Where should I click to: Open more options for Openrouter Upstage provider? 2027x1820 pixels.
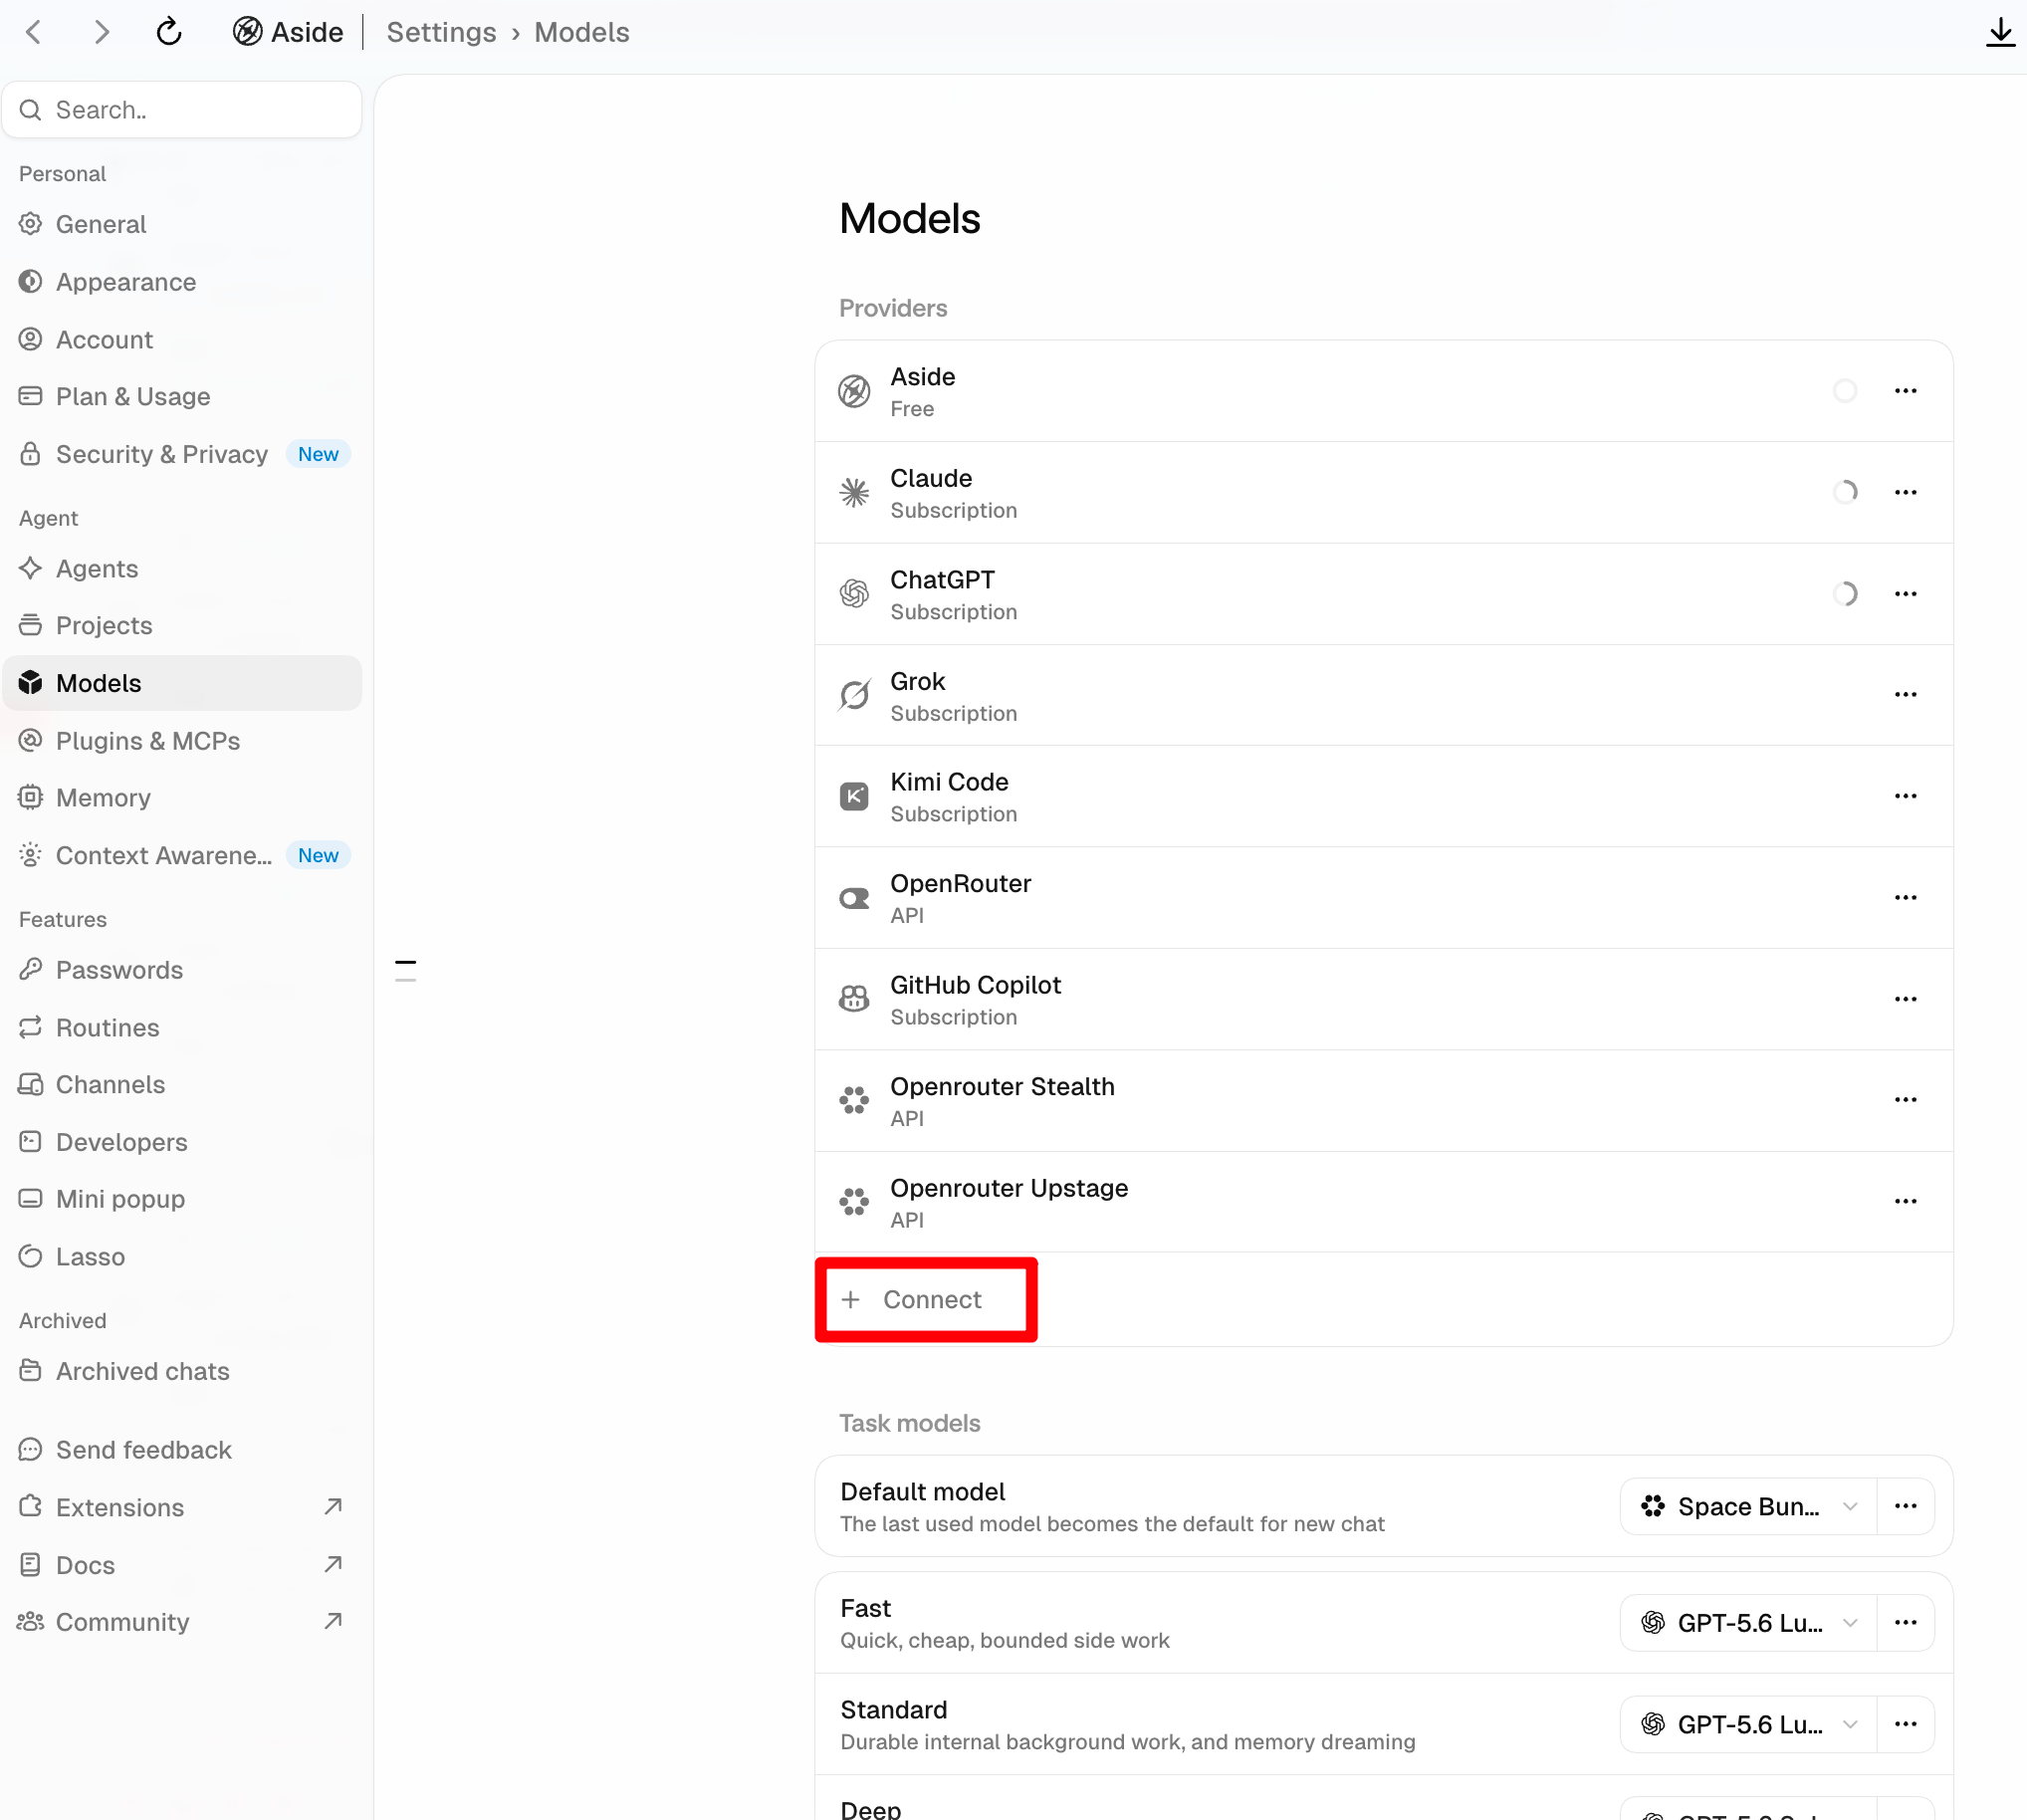click(1905, 1202)
